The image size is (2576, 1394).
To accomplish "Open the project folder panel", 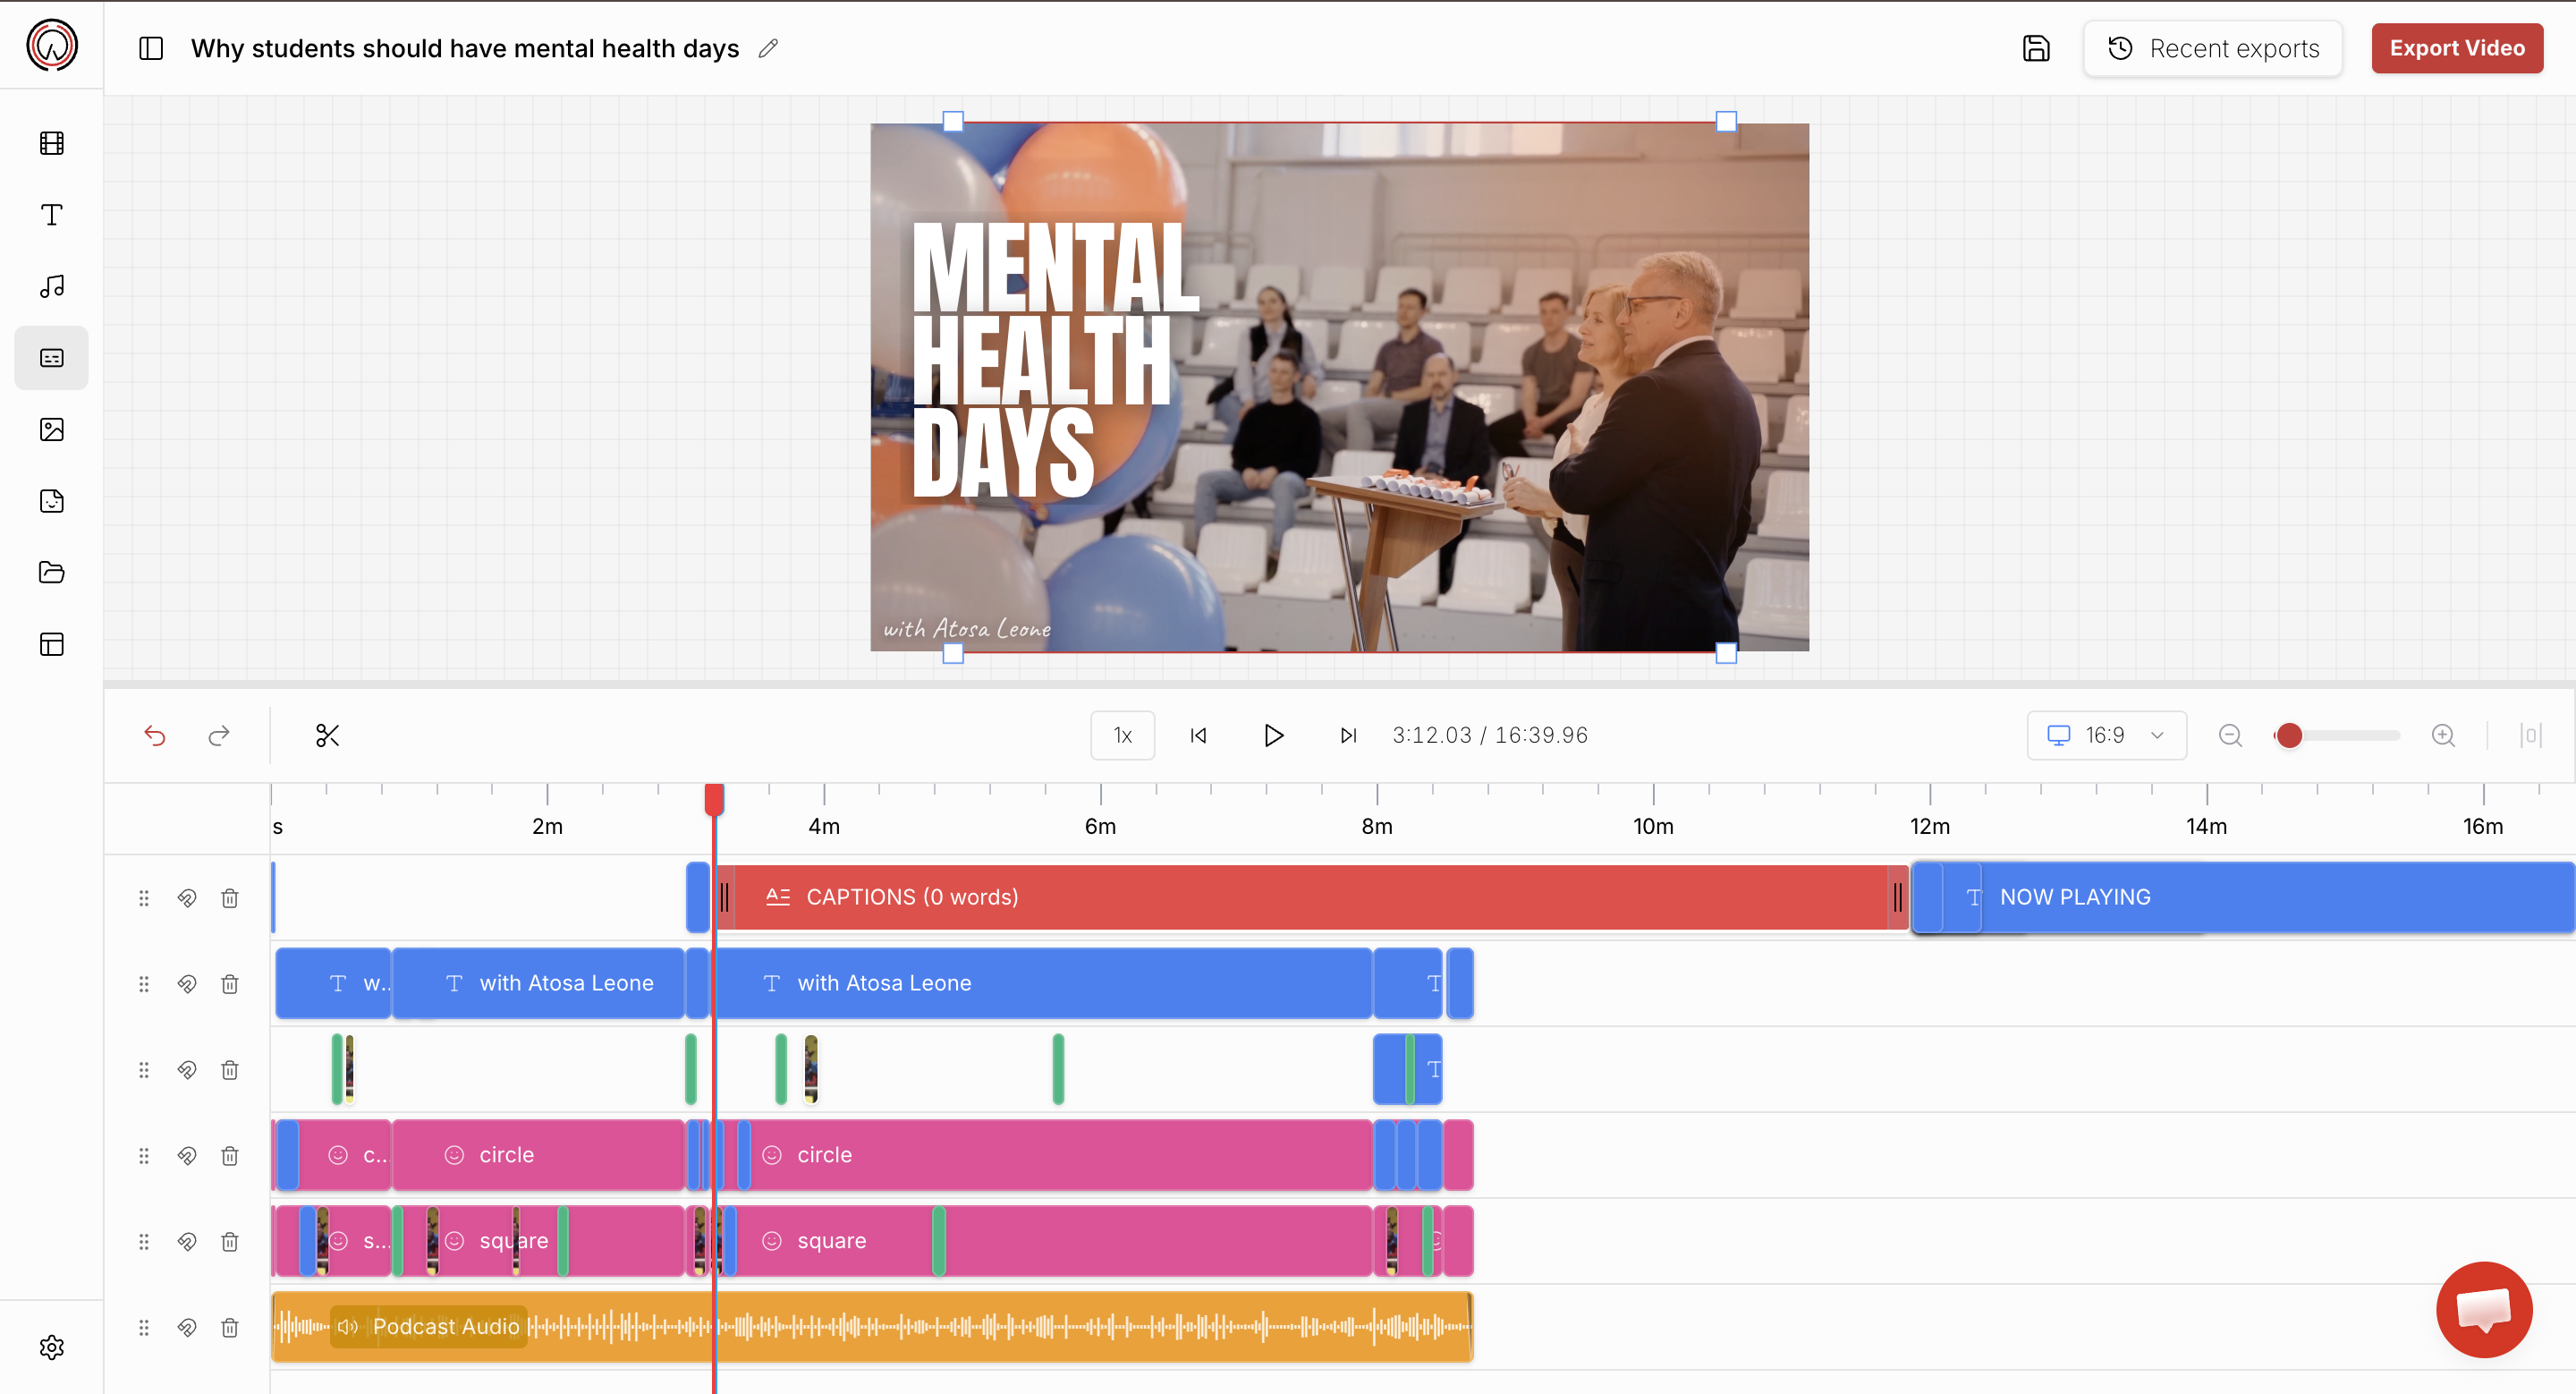I will tap(52, 573).
